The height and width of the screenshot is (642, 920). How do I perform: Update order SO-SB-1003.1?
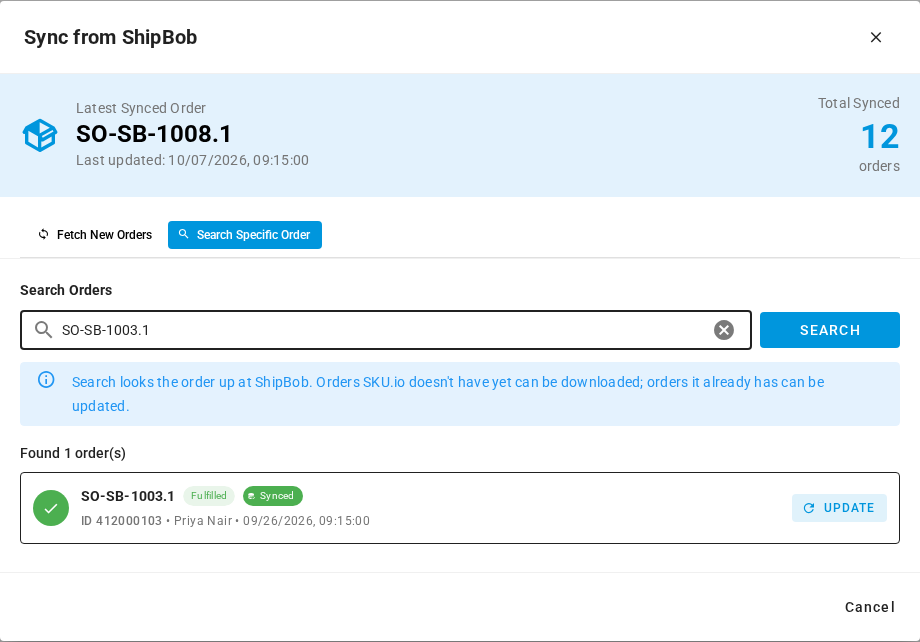coord(839,508)
